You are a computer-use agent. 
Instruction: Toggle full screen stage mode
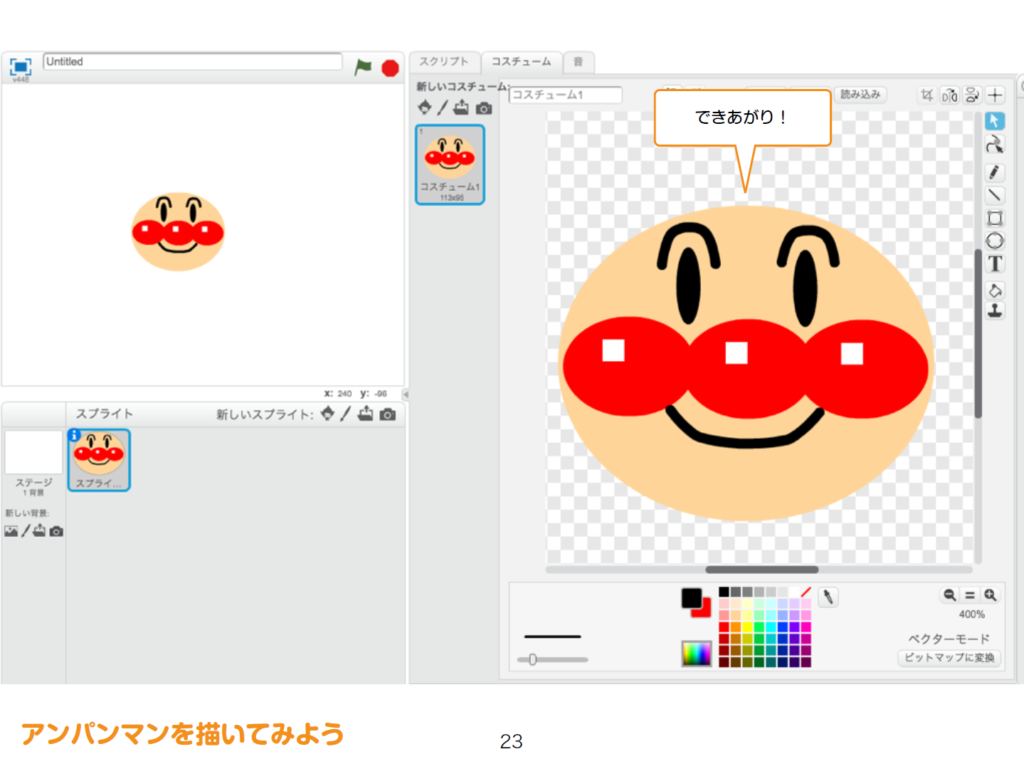(20, 66)
